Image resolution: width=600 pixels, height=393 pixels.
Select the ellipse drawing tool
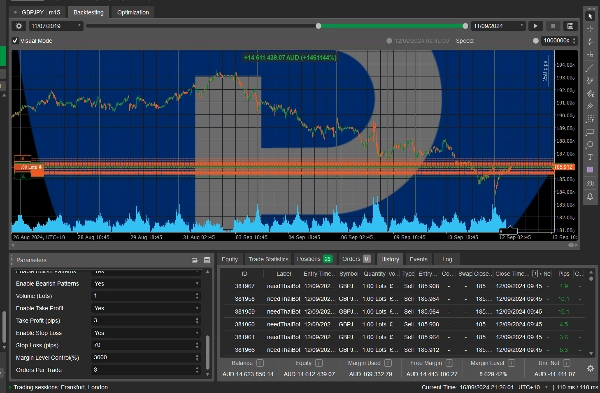[x=590, y=145]
